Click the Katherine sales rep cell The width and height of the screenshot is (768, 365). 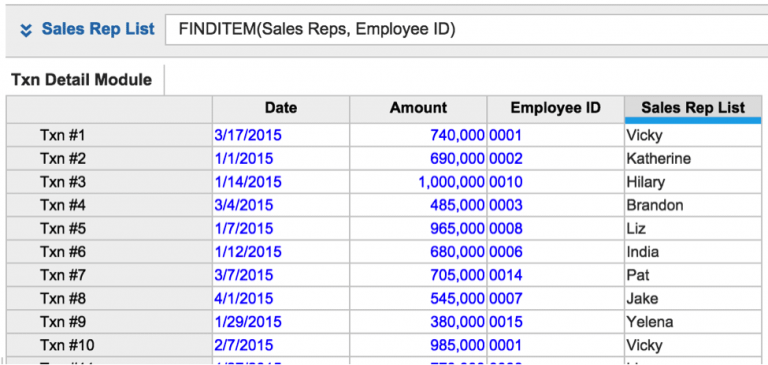[693, 159]
